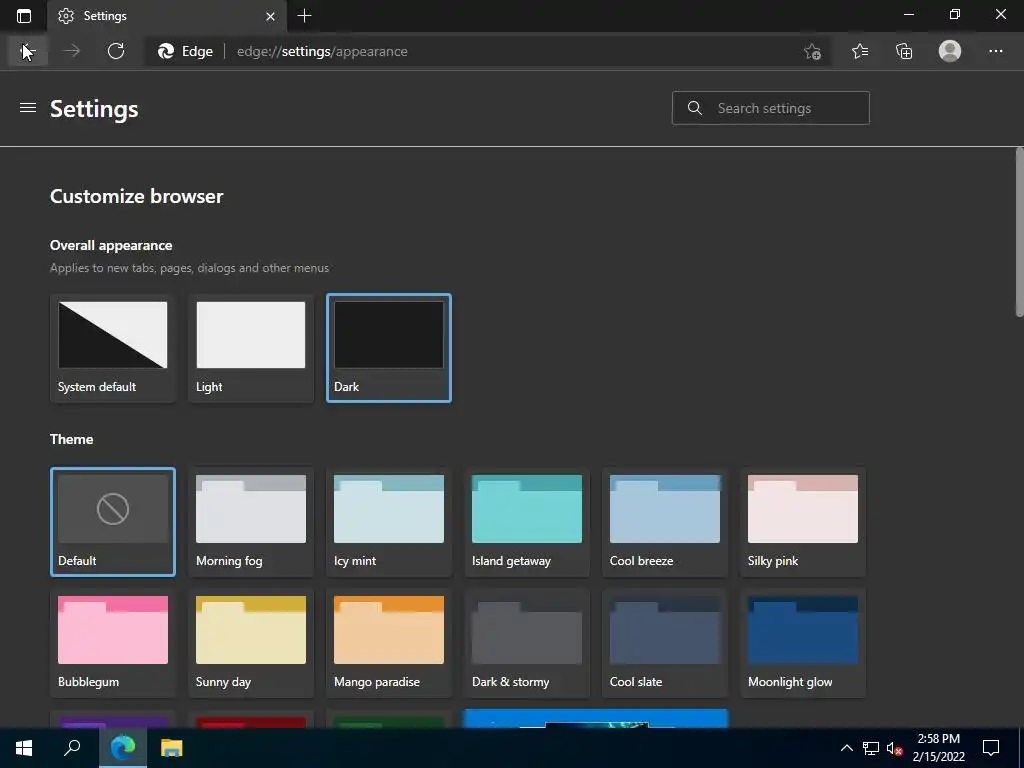Open File Explorer from taskbar

172,748
